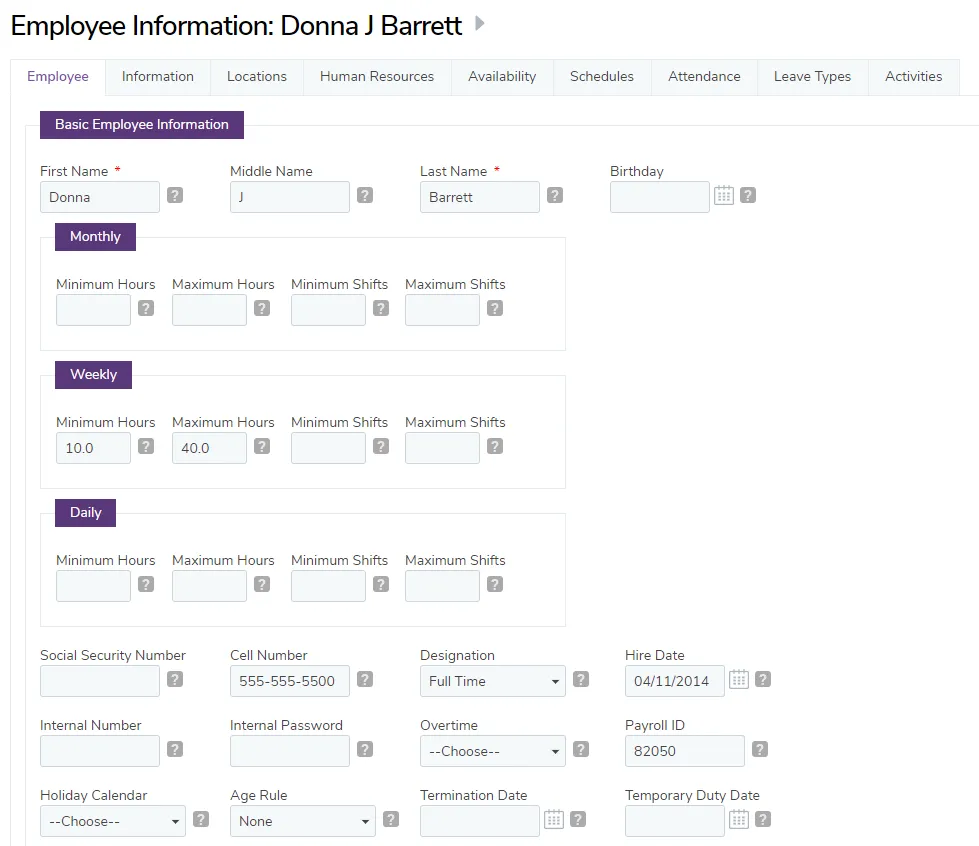The image size is (979, 846).
Task: Switch to the Locations tab
Action: (257, 77)
